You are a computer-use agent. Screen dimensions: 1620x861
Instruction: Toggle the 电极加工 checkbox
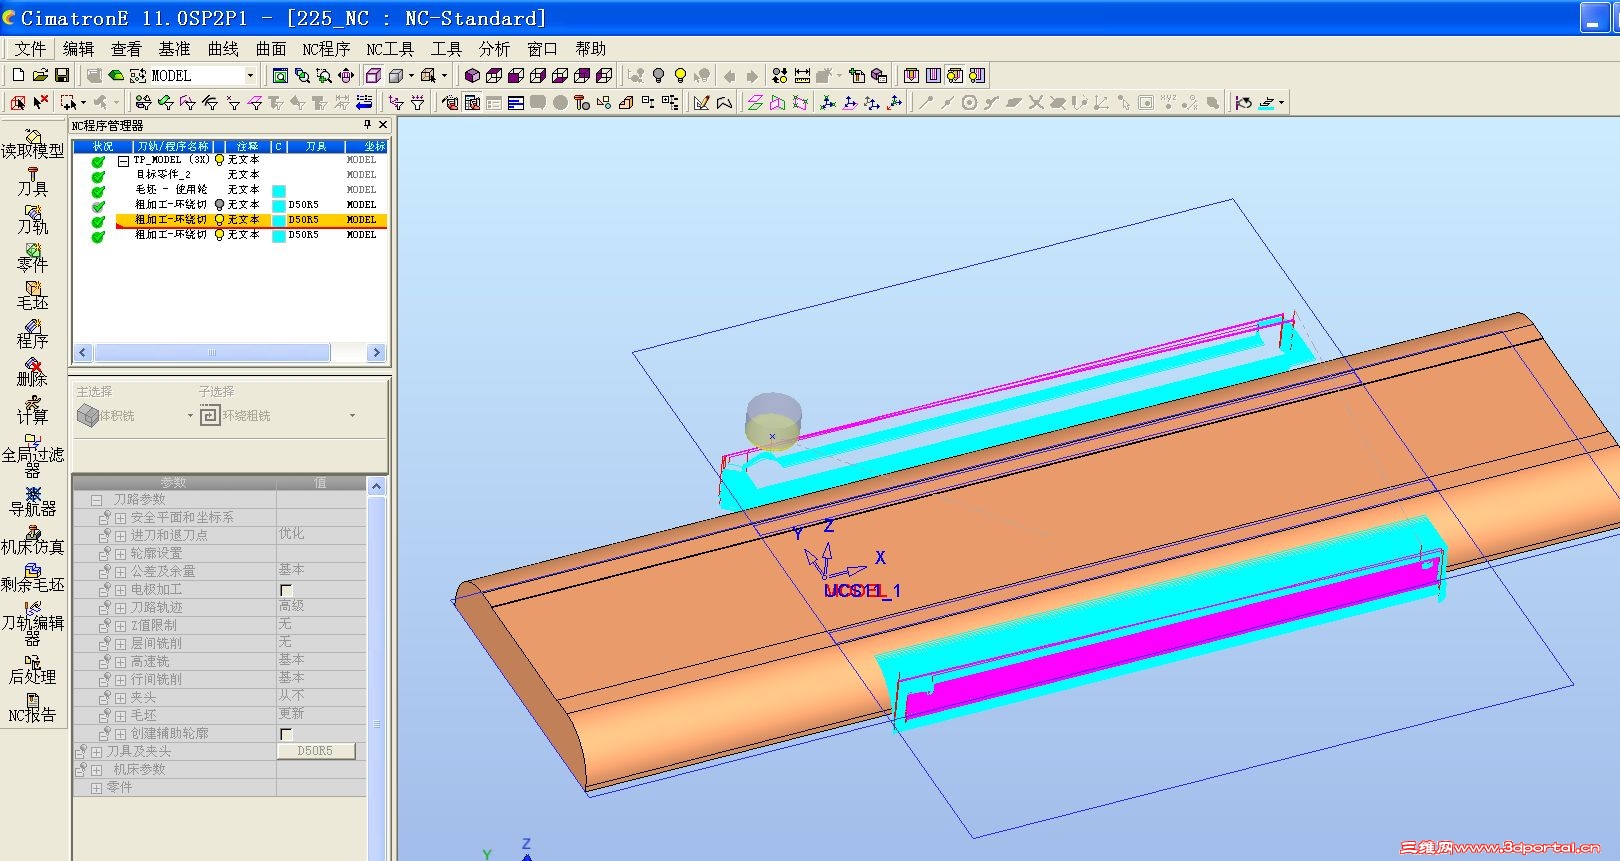click(286, 590)
